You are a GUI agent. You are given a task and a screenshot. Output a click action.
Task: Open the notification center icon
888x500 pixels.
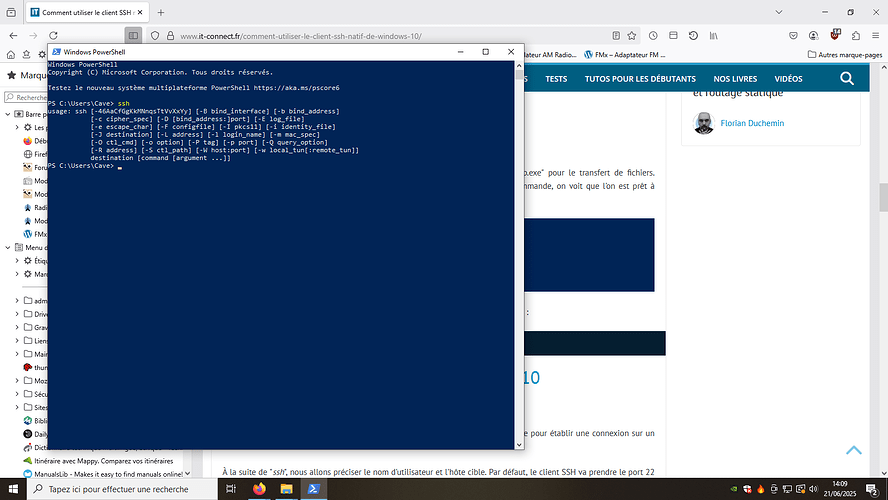click(x=872, y=489)
